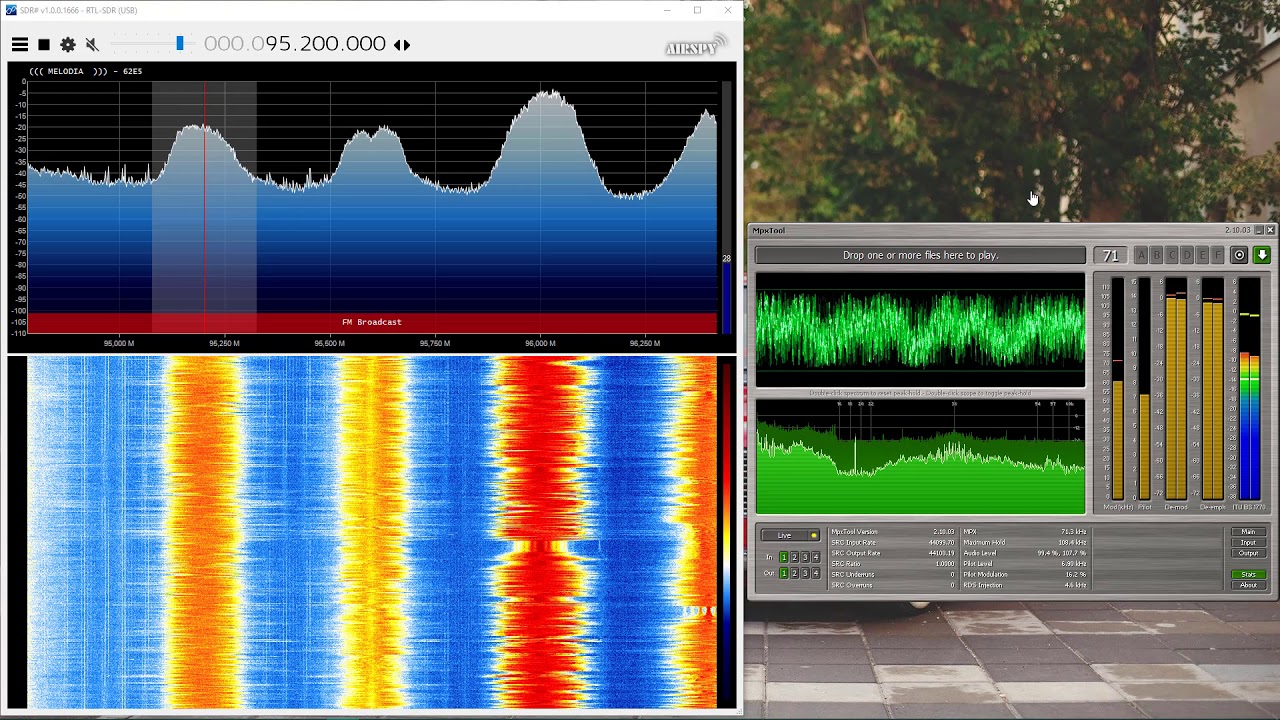Click the Airspy logo in SDR#

696,46
